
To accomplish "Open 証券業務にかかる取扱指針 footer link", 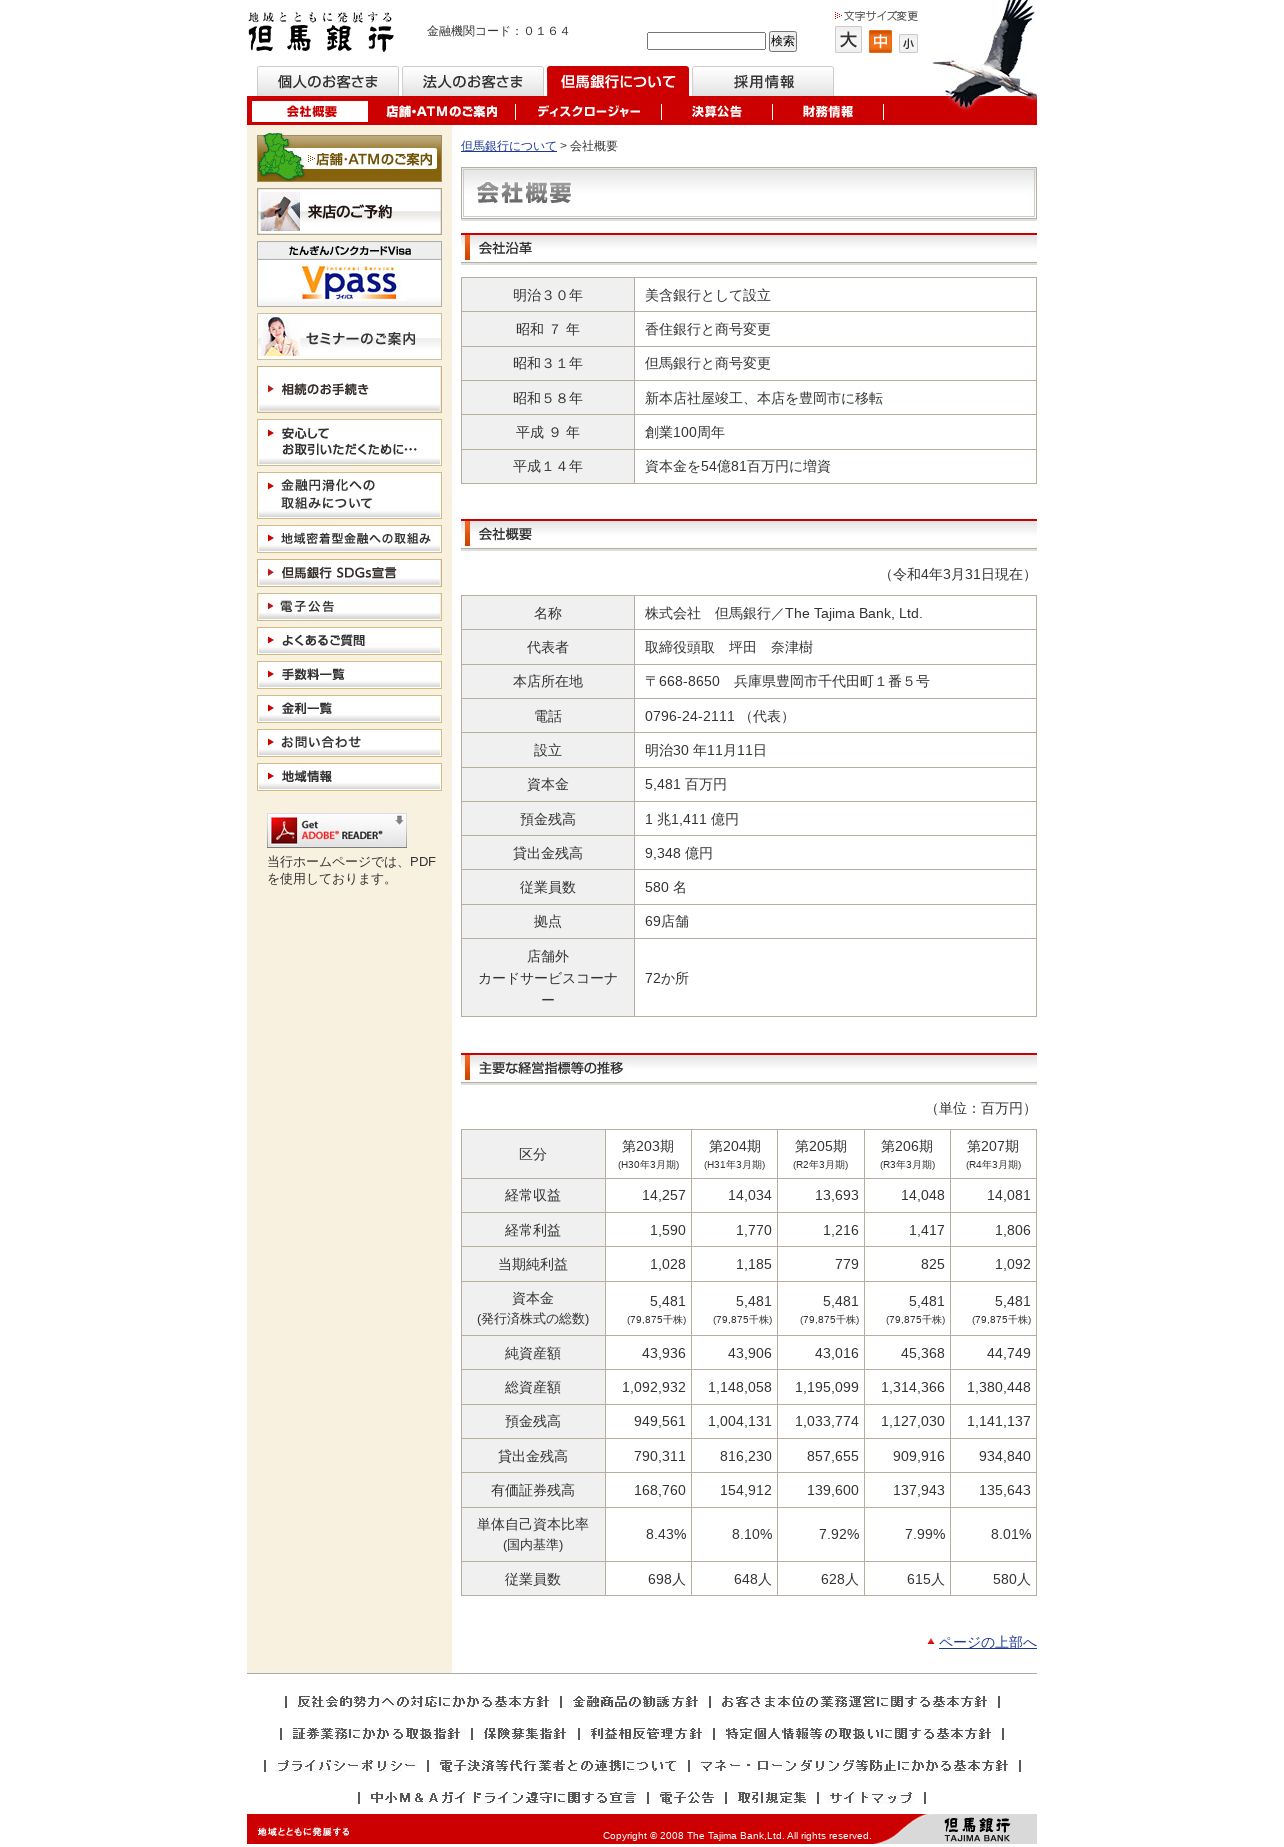I will pos(376,1734).
